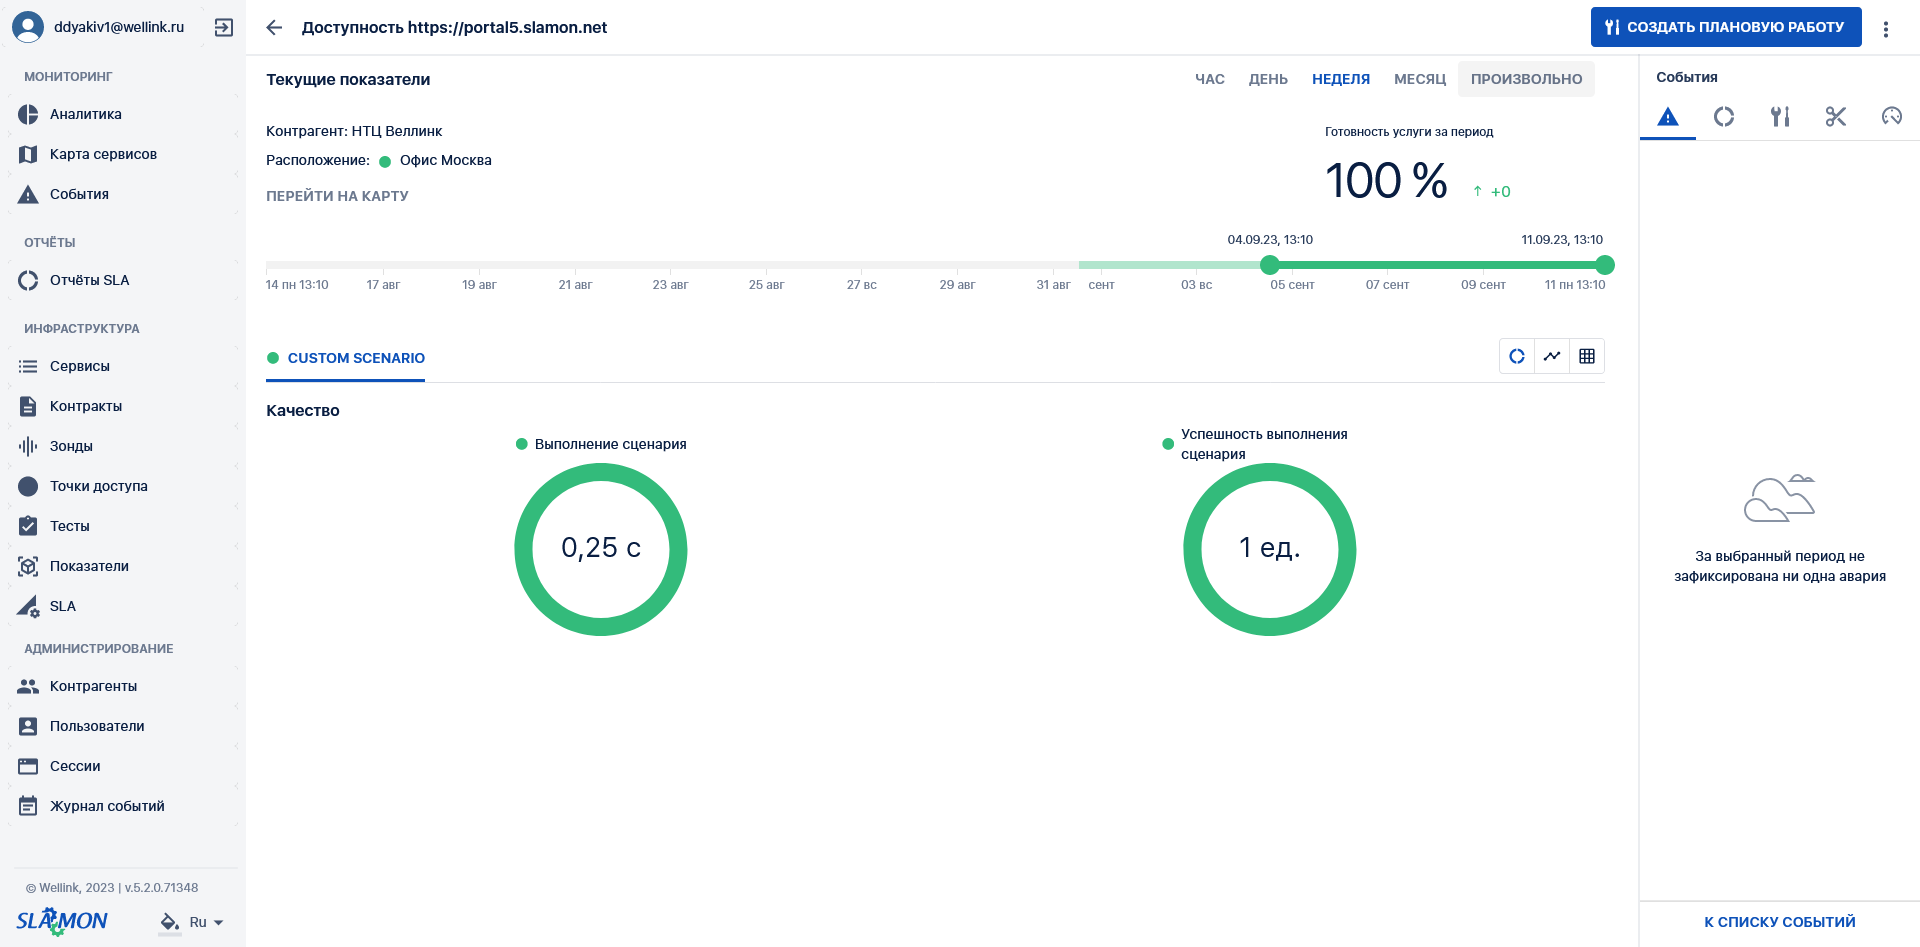Switch to table grid view
1920x947 pixels.
pos(1587,356)
